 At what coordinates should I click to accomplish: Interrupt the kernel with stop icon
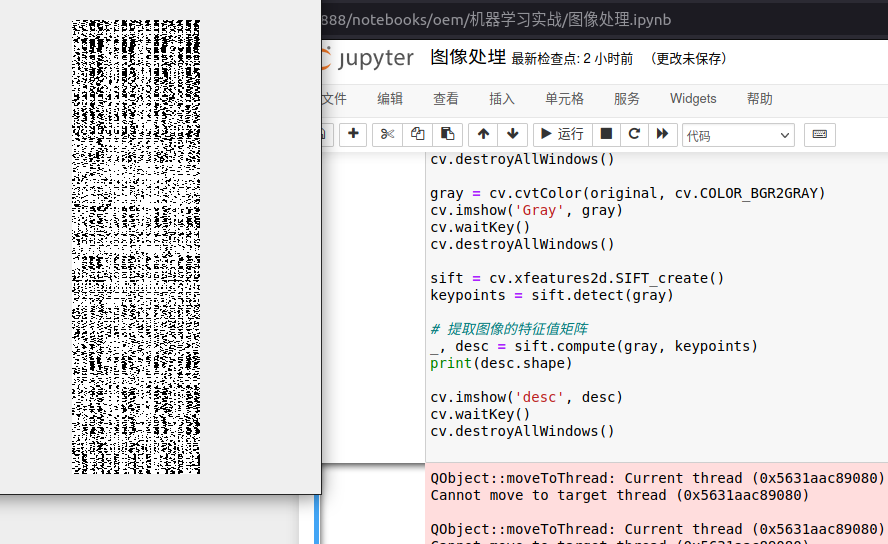(606, 134)
